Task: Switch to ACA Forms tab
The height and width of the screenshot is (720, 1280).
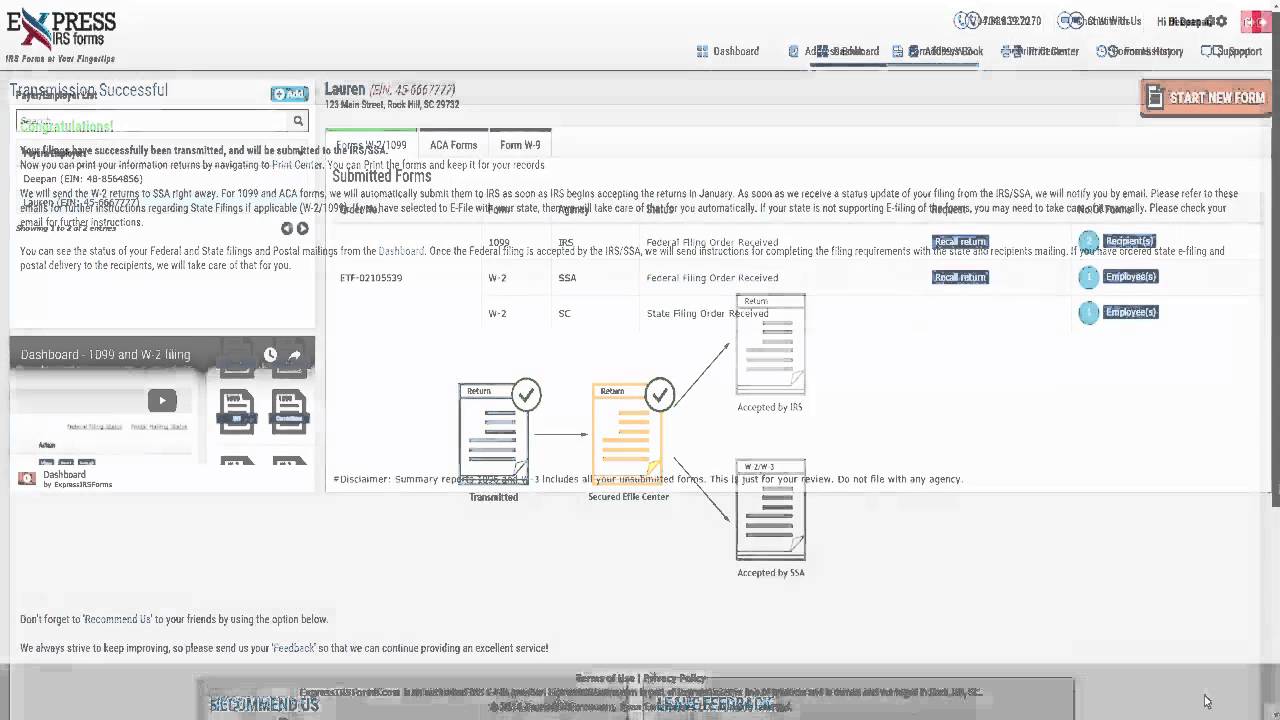Action: [453, 145]
